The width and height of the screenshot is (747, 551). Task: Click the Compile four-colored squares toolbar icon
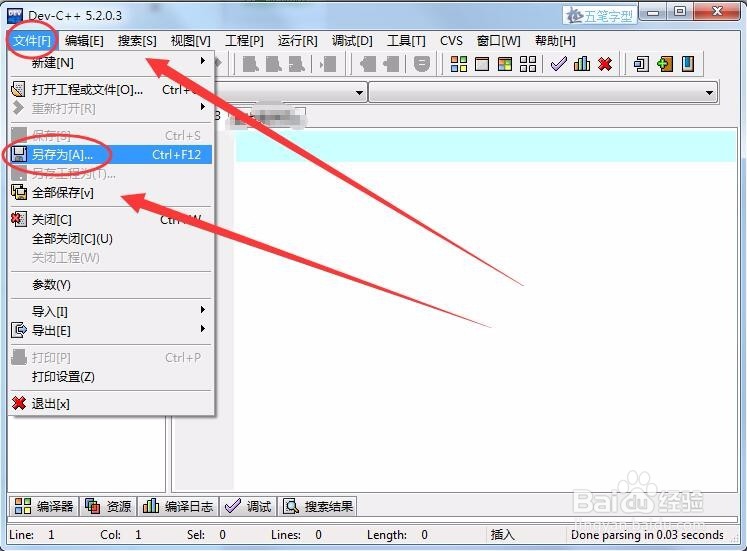coord(458,64)
